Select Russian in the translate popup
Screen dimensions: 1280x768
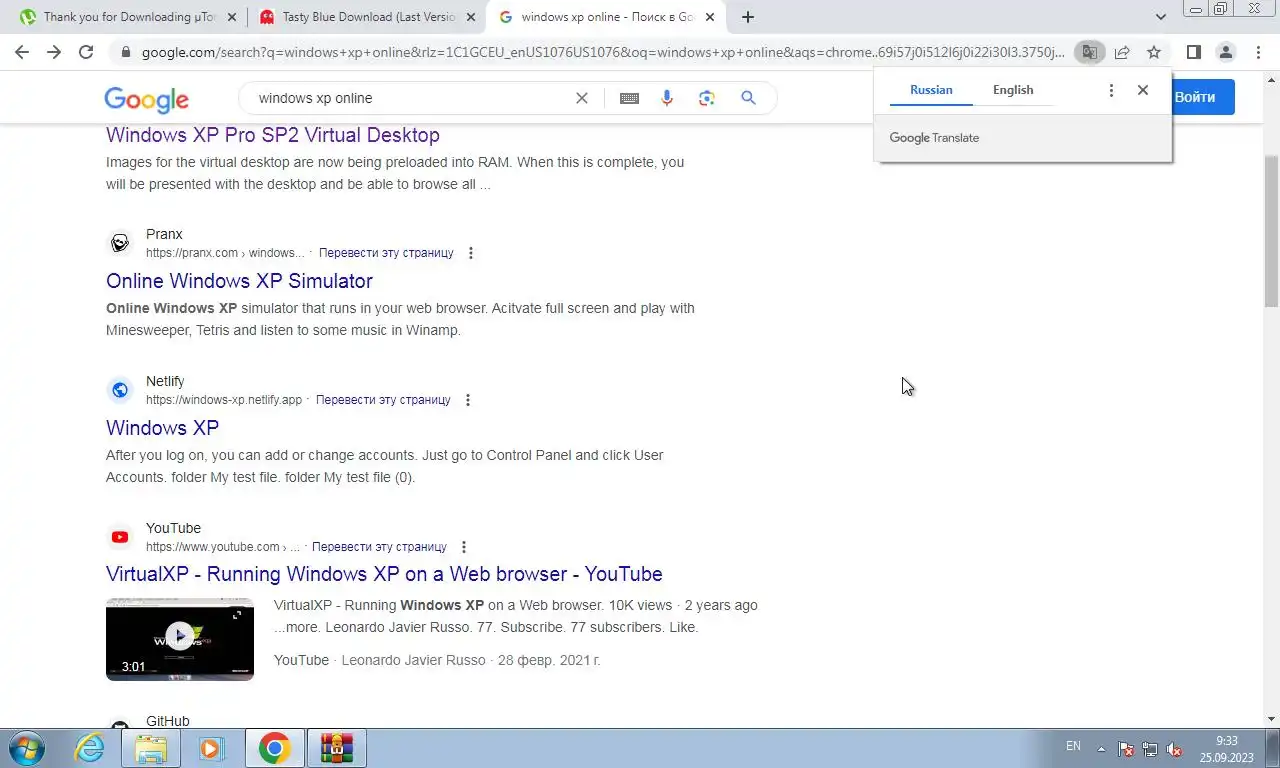click(x=931, y=90)
